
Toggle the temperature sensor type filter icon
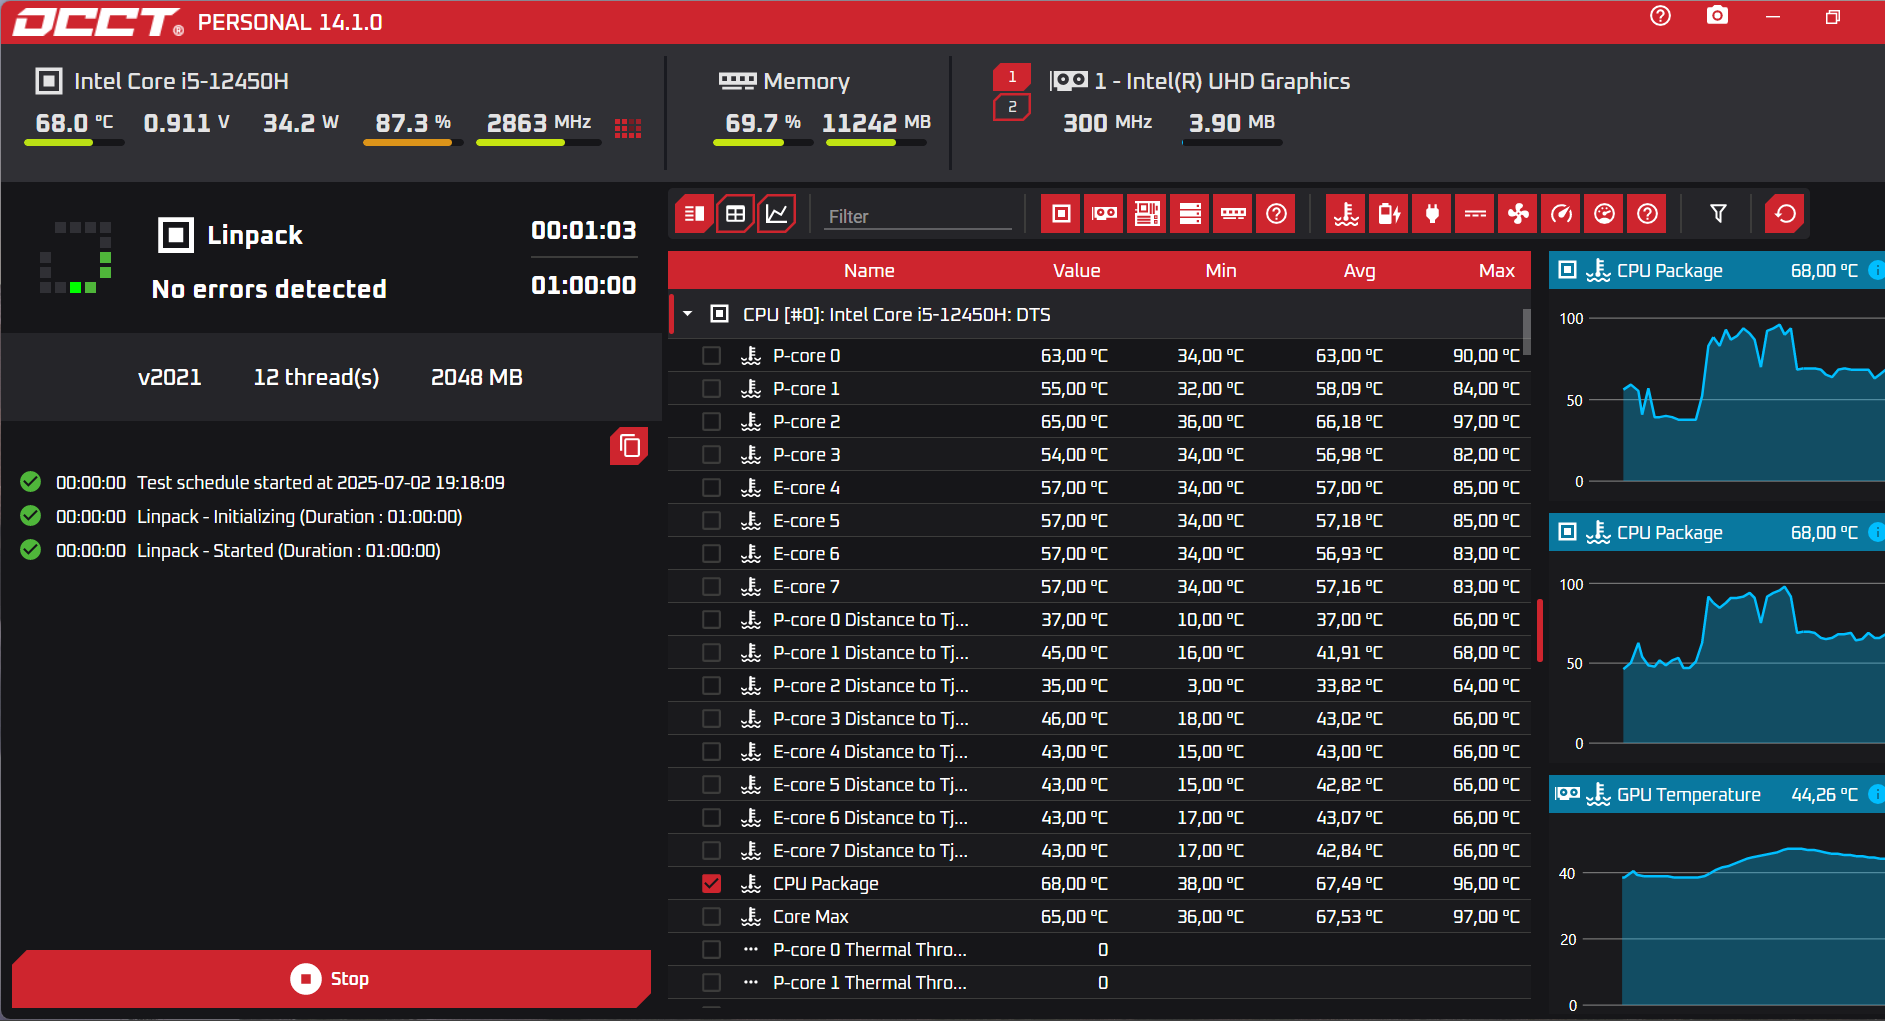(x=1347, y=214)
